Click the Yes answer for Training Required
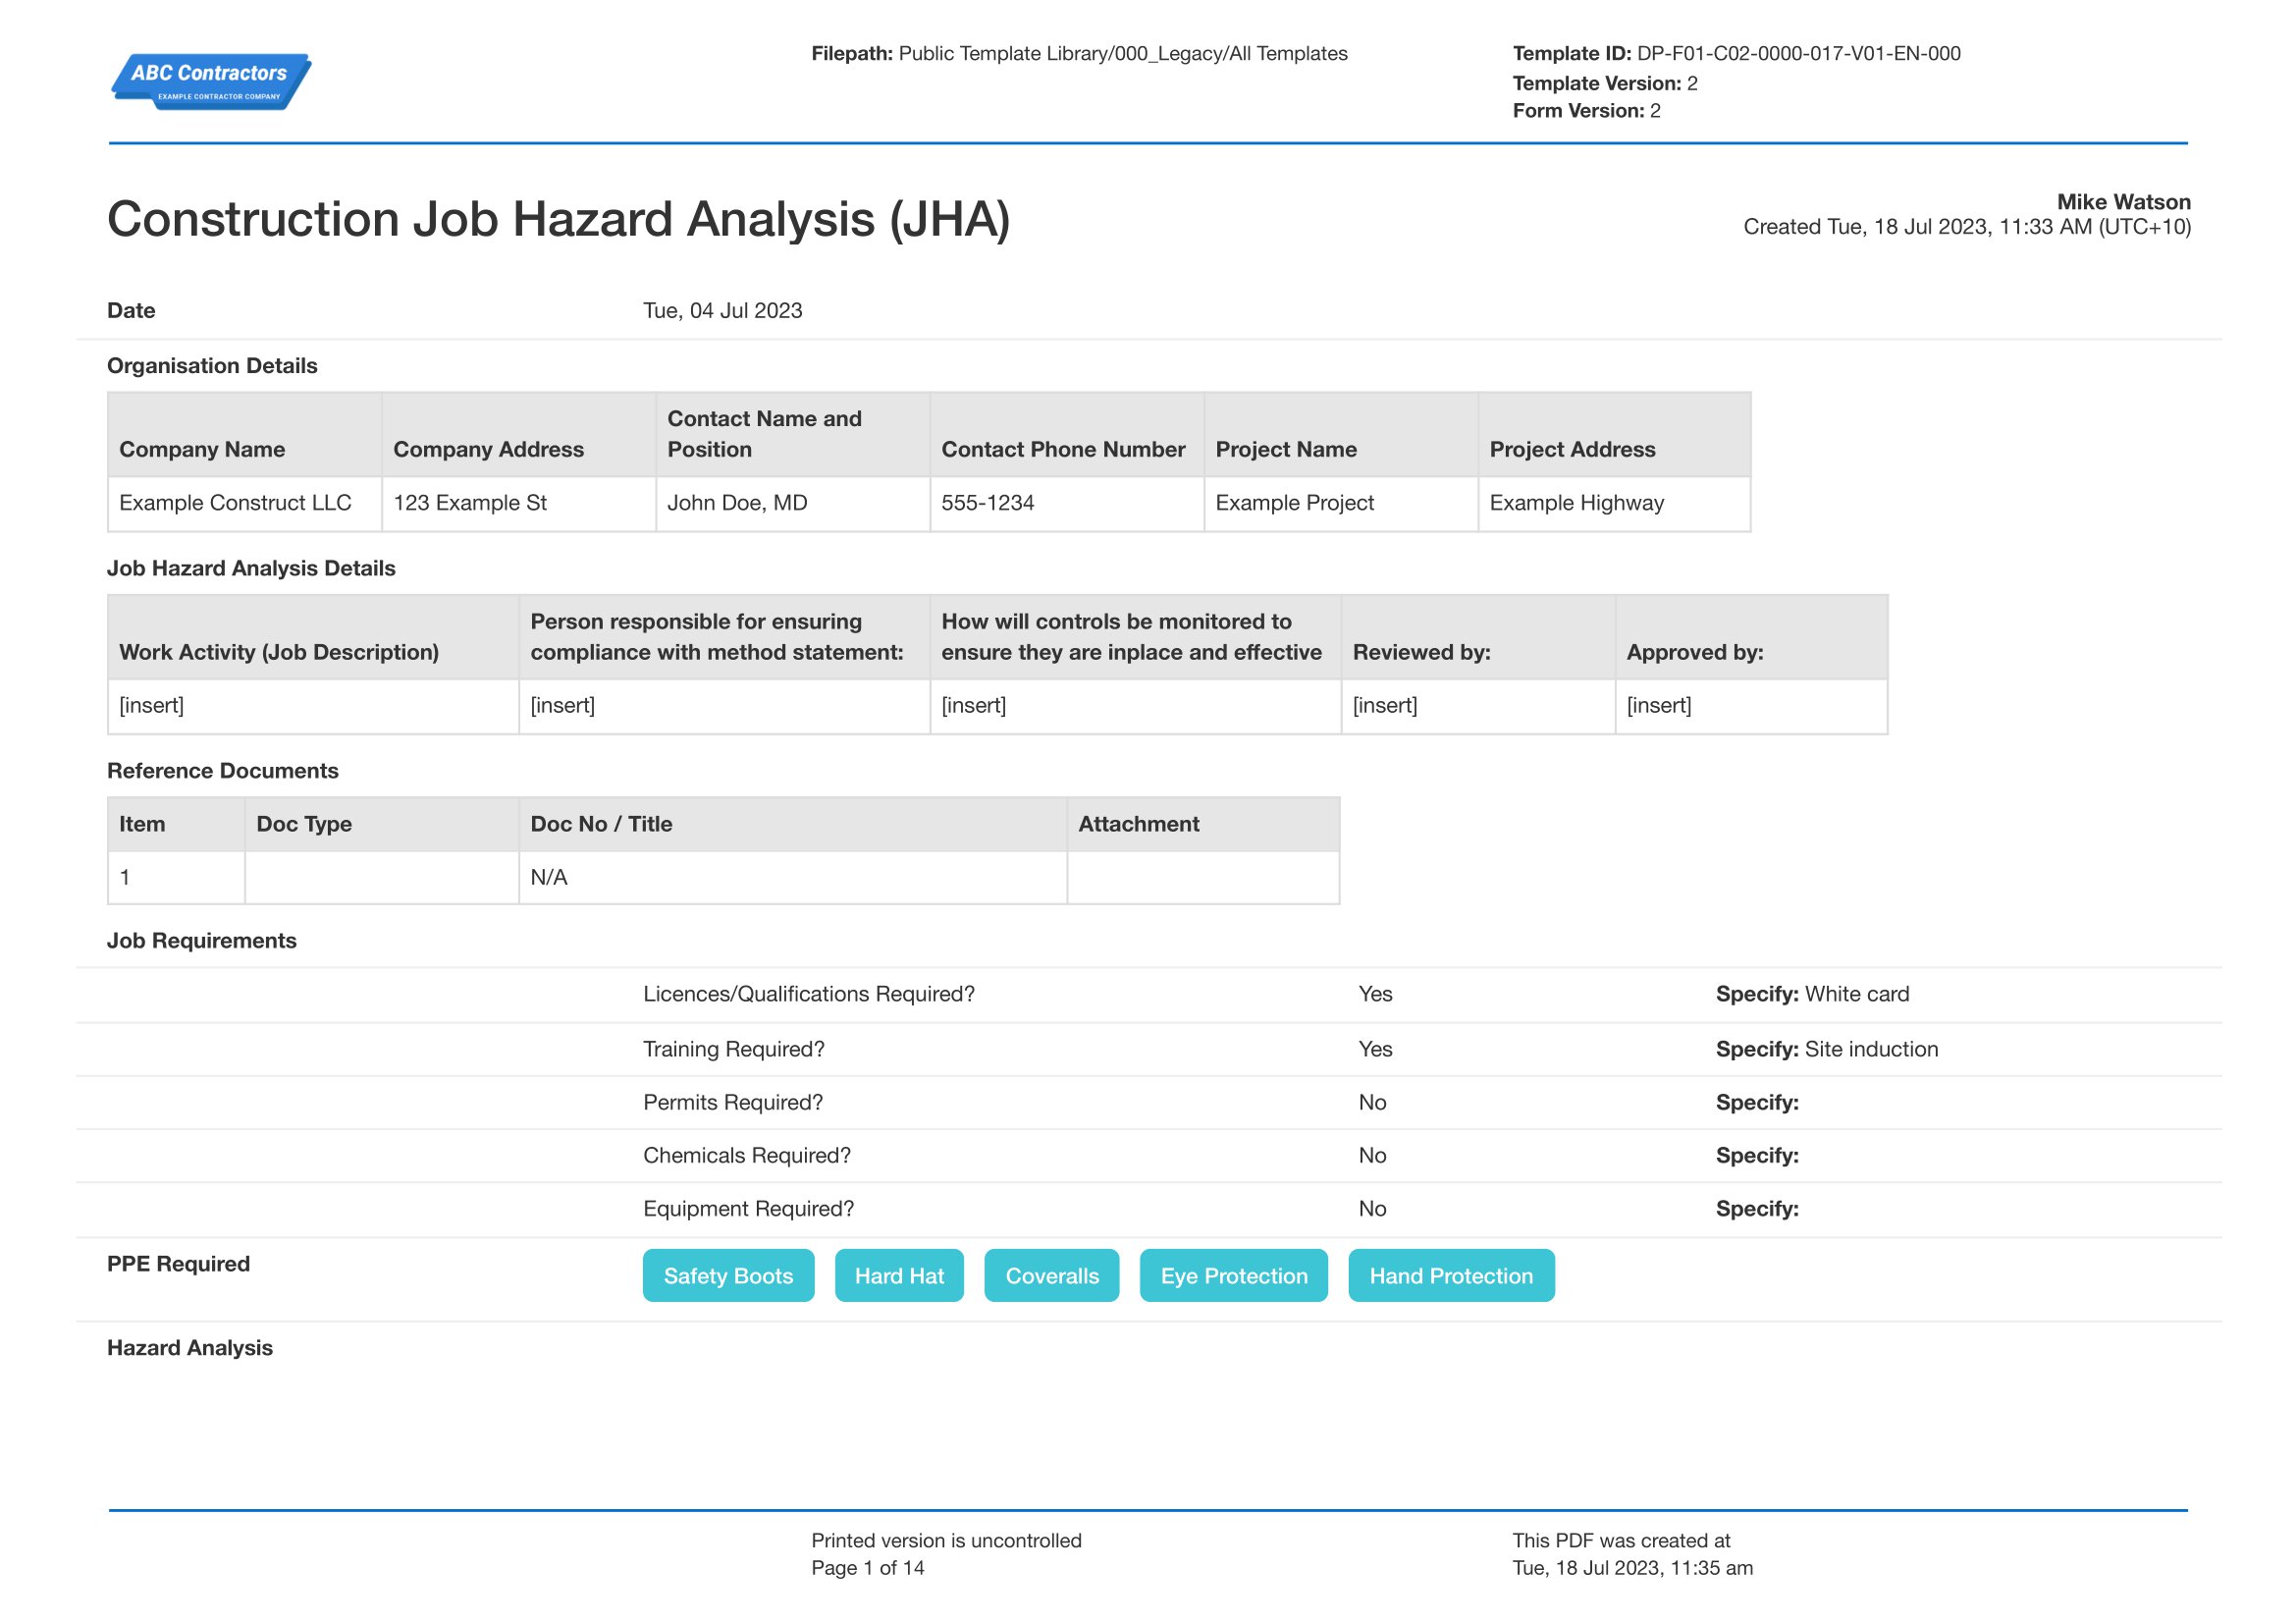 [x=1375, y=1049]
